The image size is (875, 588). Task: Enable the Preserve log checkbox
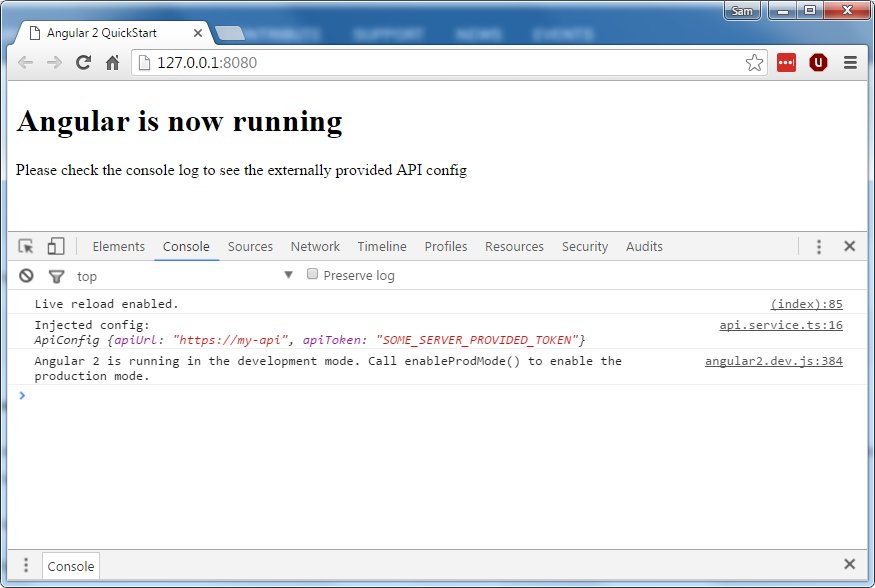312,274
